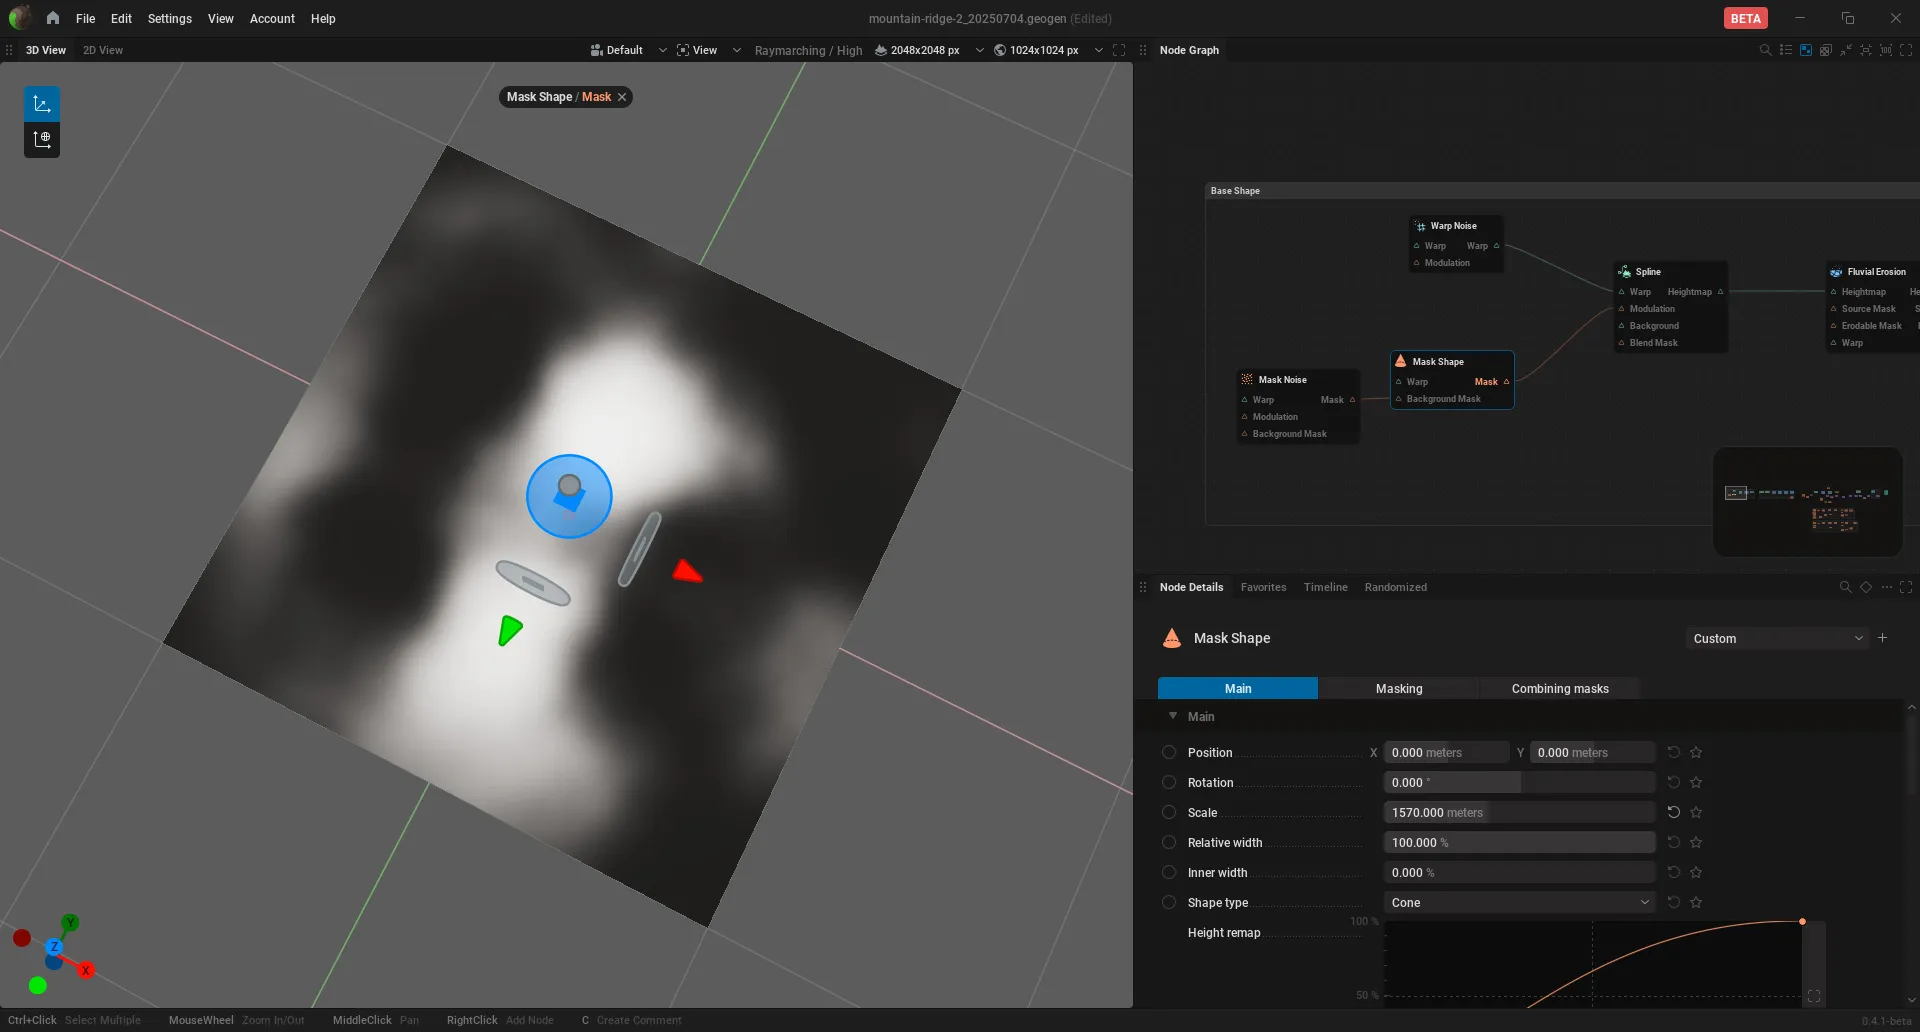This screenshot has height=1032, width=1920.
Task: Toggle the Position animation circle
Action: pos(1168,752)
